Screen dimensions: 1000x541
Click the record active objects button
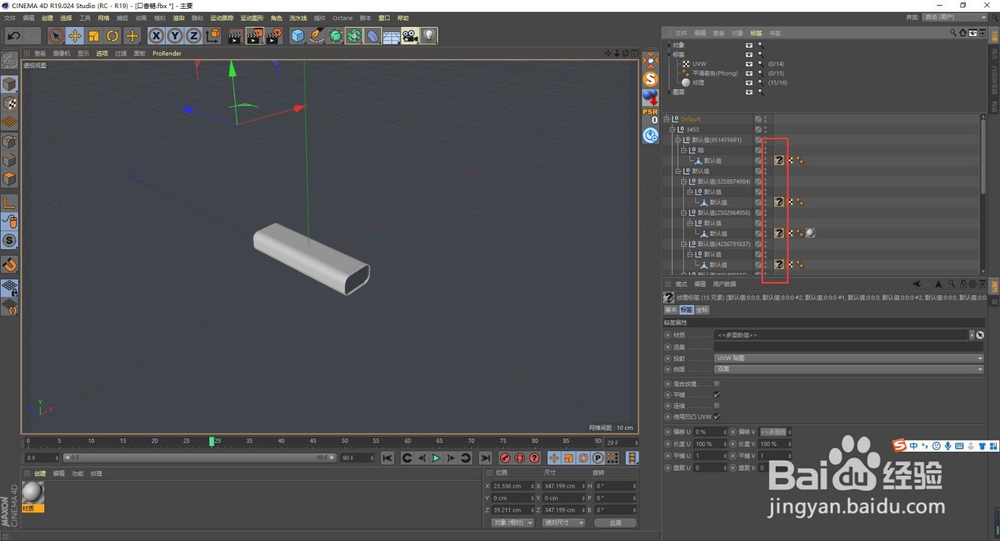pyautogui.click(x=505, y=458)
